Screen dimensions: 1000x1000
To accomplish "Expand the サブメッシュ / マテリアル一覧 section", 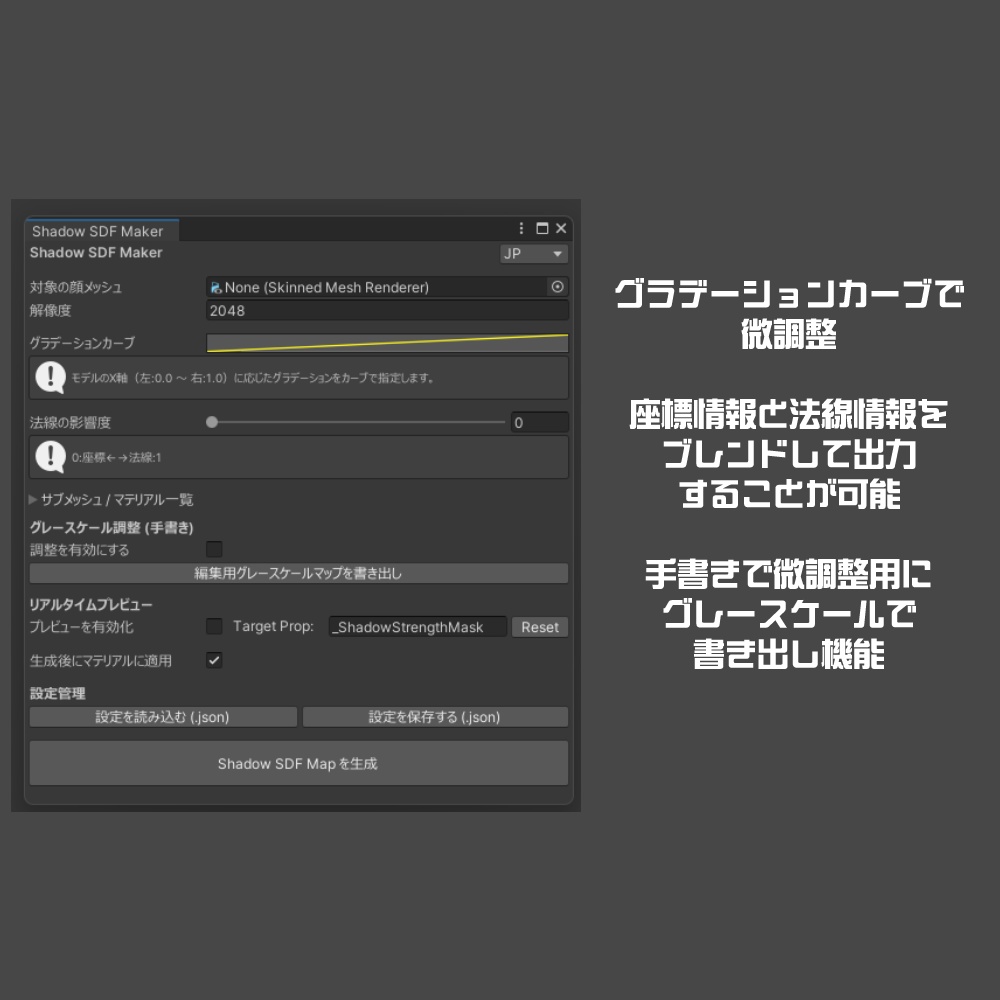I will click(33, 499).
